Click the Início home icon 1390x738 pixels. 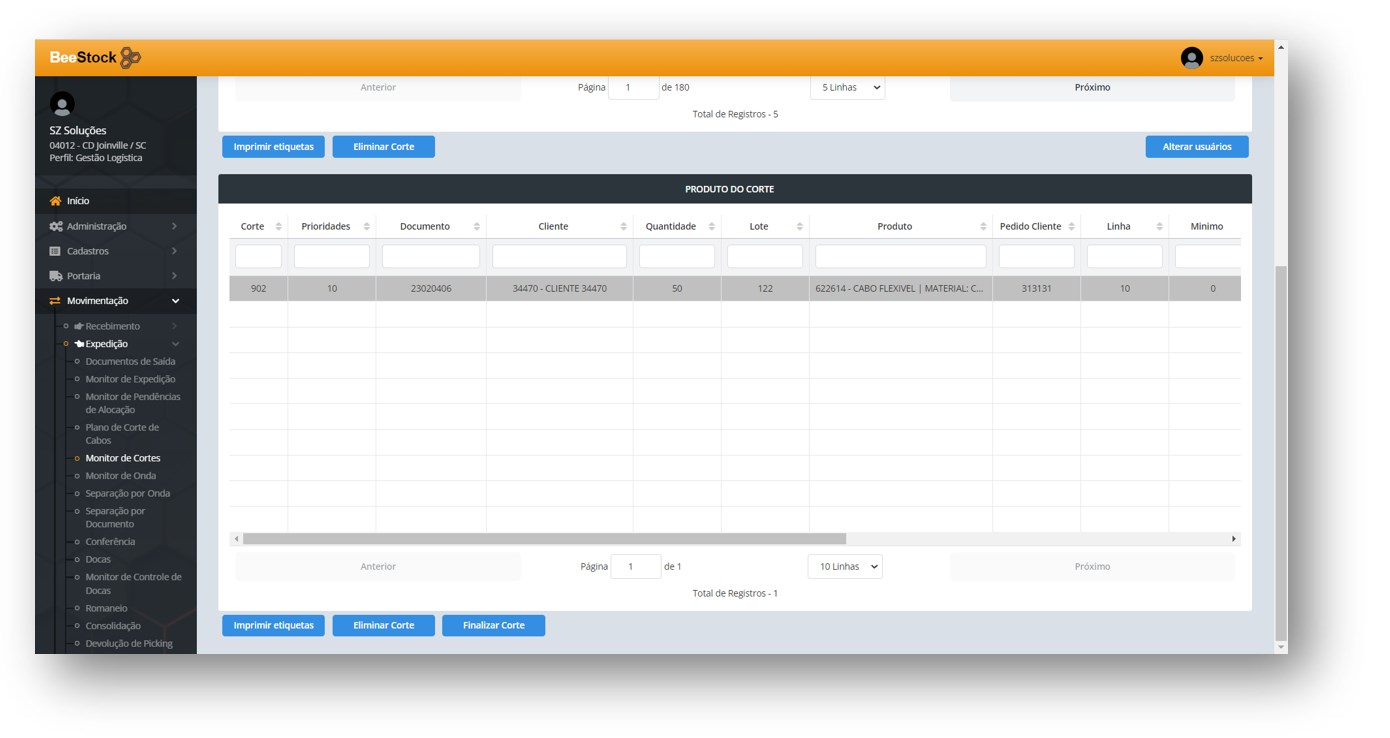click(x=56, y=201)
